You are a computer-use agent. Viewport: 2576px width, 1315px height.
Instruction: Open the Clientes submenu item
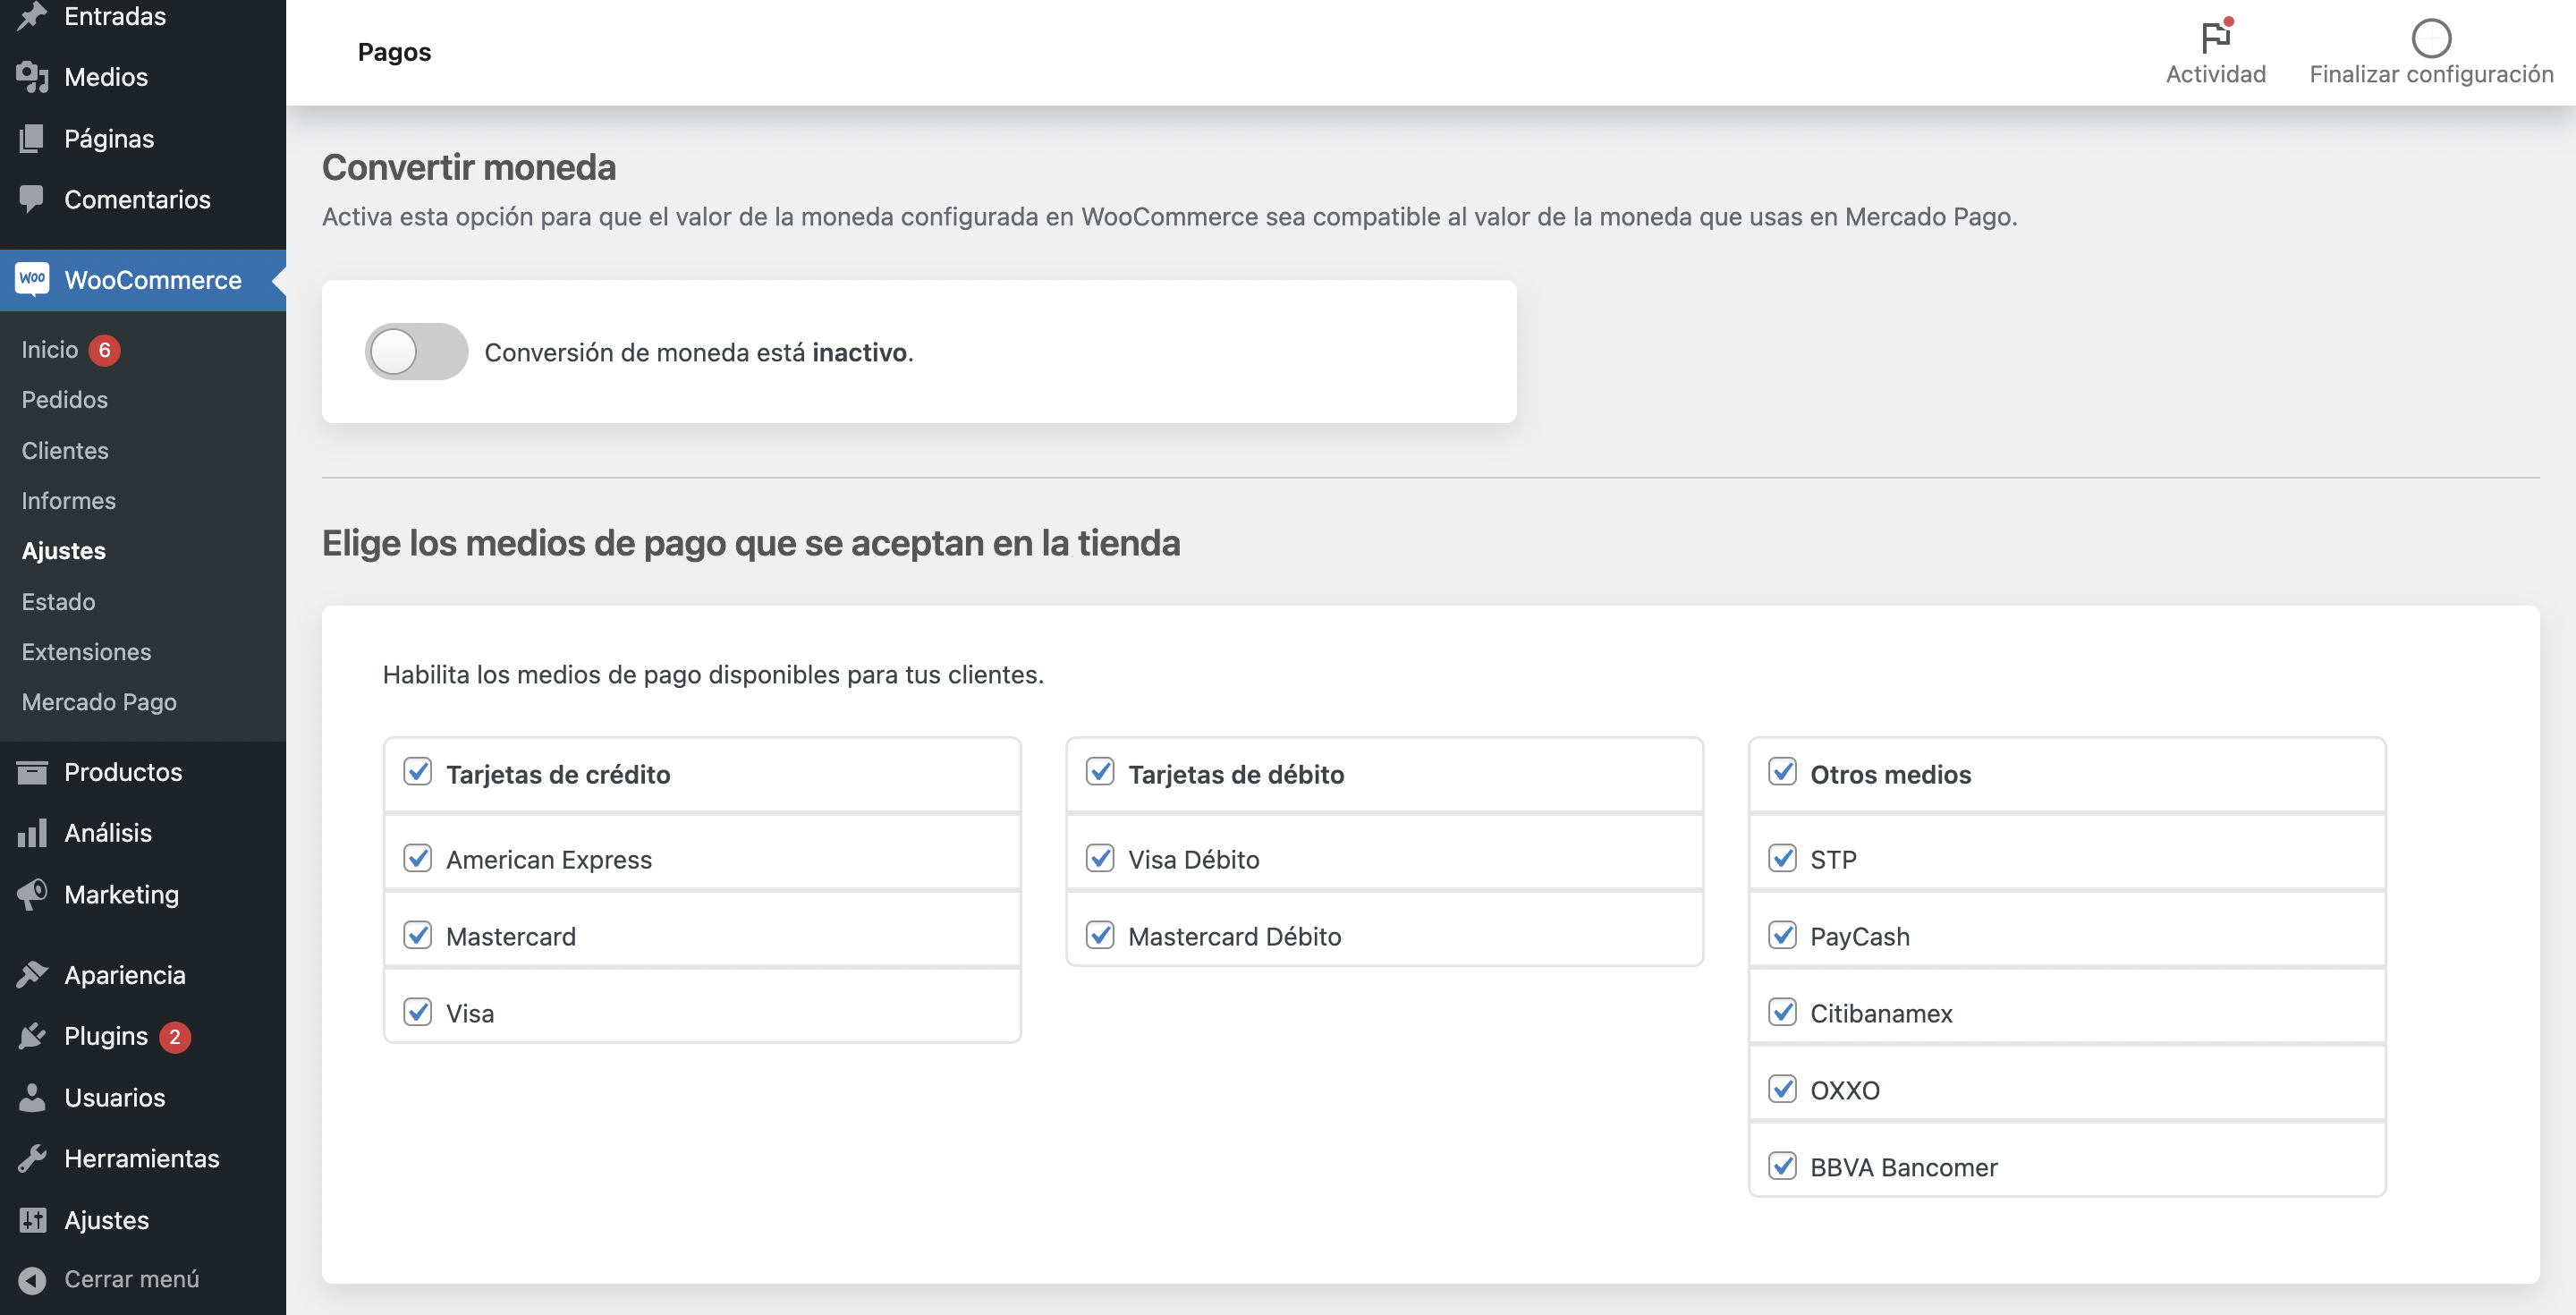[65, 451]
